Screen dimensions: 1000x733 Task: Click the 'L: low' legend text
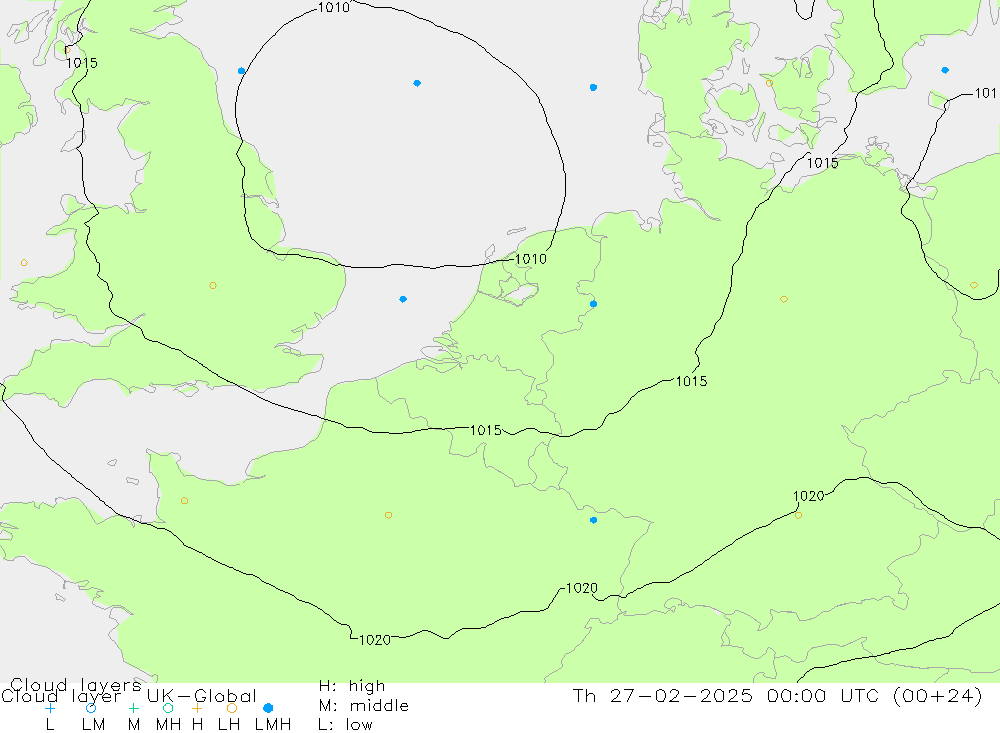pyautogui.click(x=345, y=725)
